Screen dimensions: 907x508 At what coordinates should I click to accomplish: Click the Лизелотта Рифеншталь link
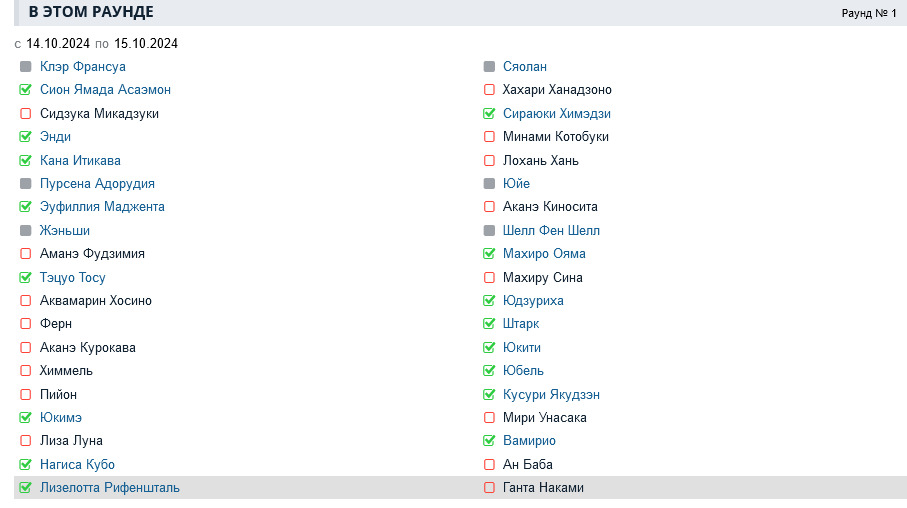click(110, 488)
